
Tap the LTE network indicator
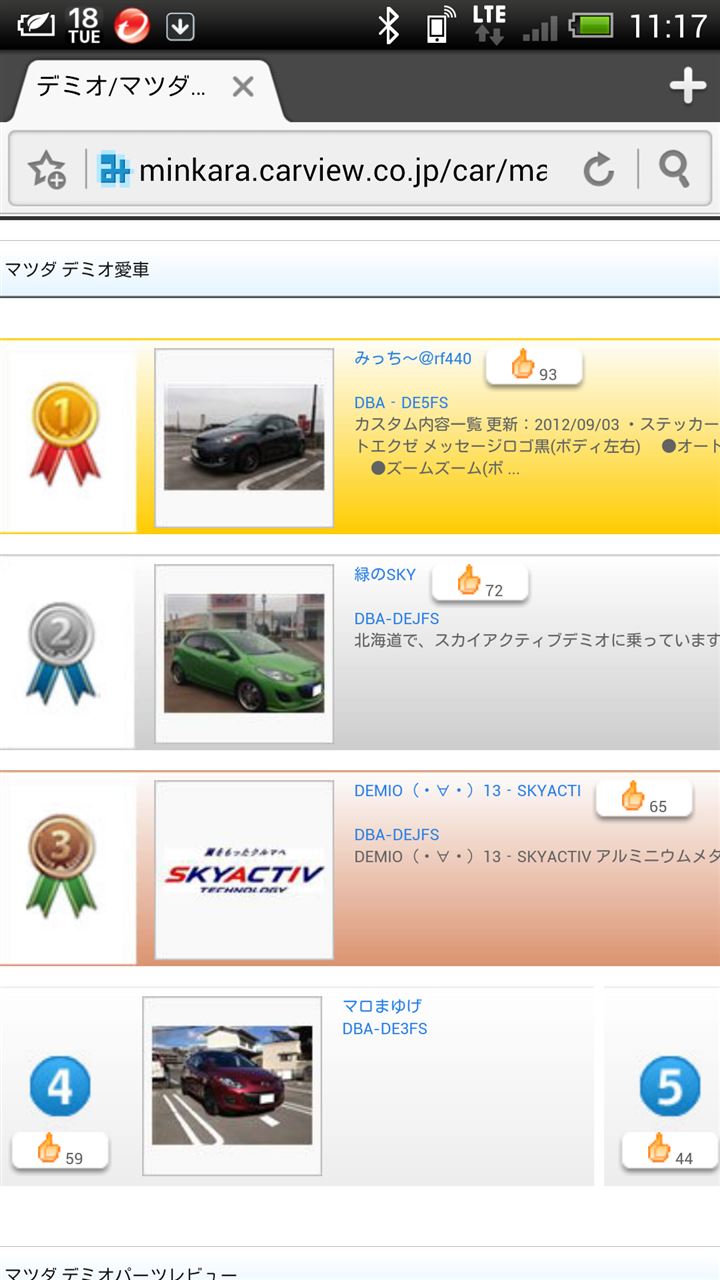click(489, 25)
